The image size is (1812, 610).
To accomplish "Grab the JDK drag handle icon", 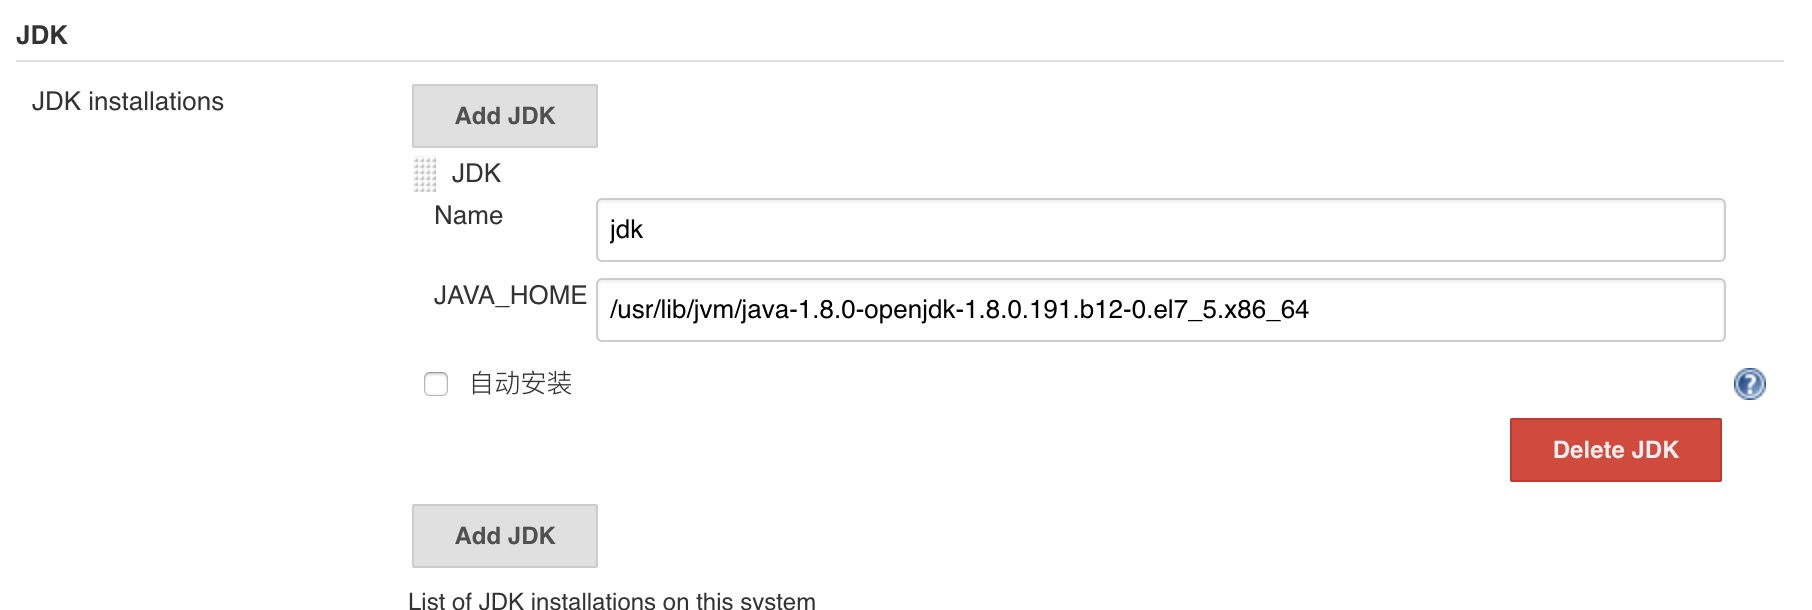I will 425,174.
